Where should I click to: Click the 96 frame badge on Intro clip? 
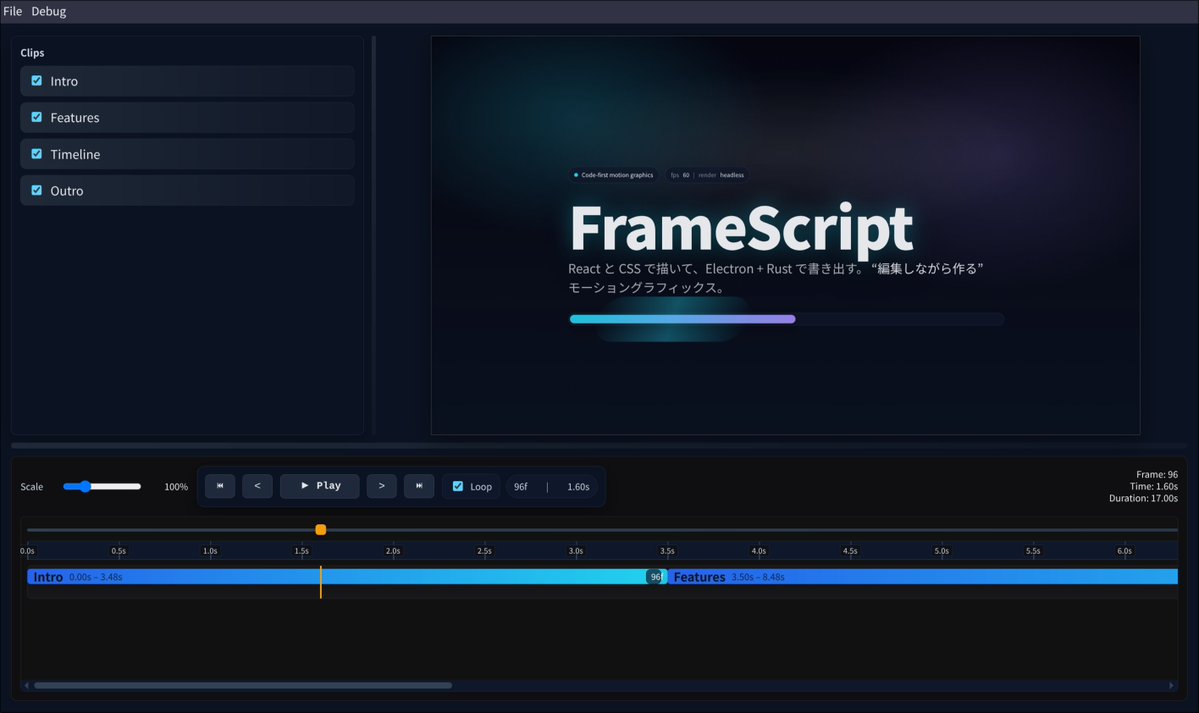click(655, 577)
